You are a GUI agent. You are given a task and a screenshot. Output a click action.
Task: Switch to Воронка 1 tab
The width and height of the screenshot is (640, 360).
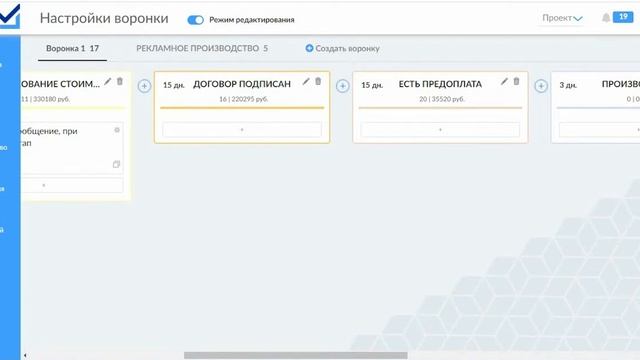click(72, 48)
